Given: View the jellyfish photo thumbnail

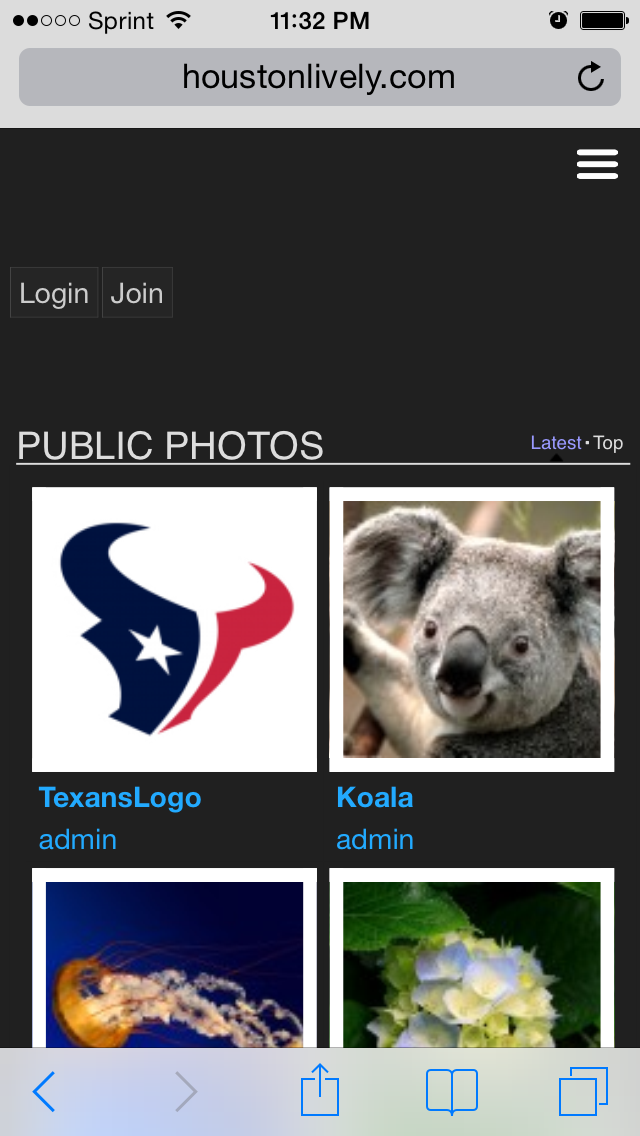Looking at the screenshot, I should click(x=174, y=960).
